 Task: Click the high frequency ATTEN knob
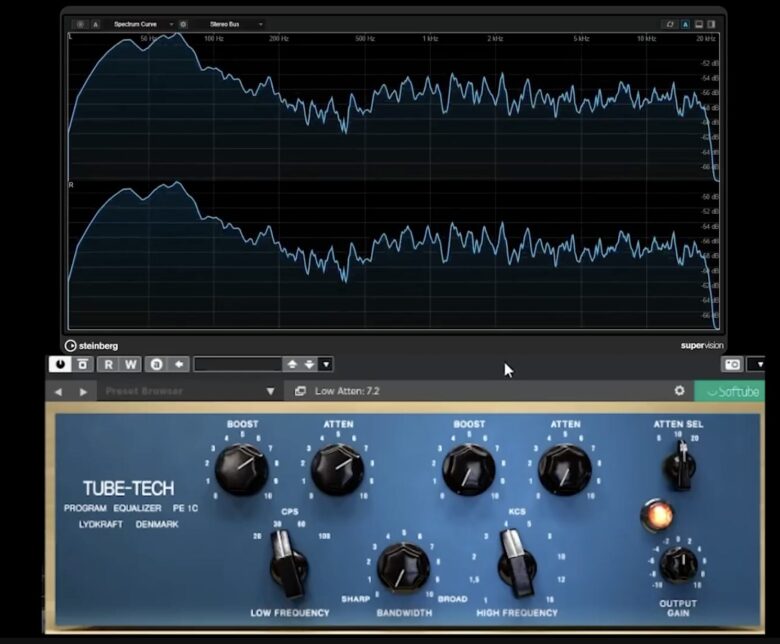(565, 470)
